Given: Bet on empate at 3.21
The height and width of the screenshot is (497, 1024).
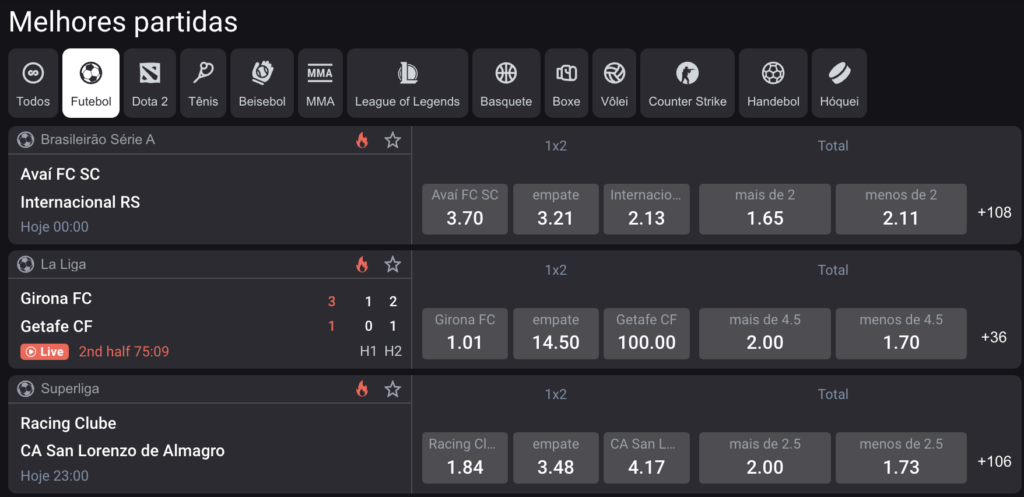Looking at the screenshot, I should click(556, 209).
